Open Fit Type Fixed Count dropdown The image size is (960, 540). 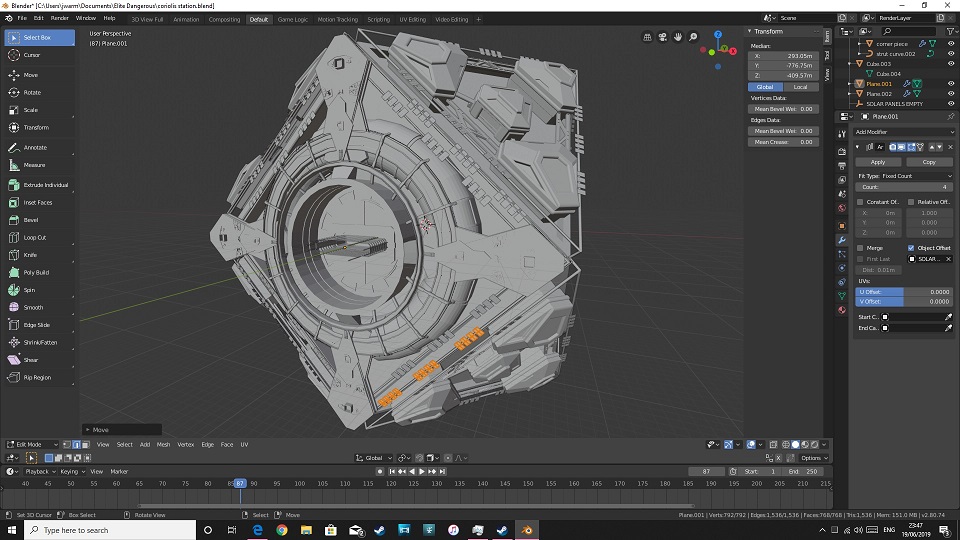pyautogui.click(x=917, y=176)
